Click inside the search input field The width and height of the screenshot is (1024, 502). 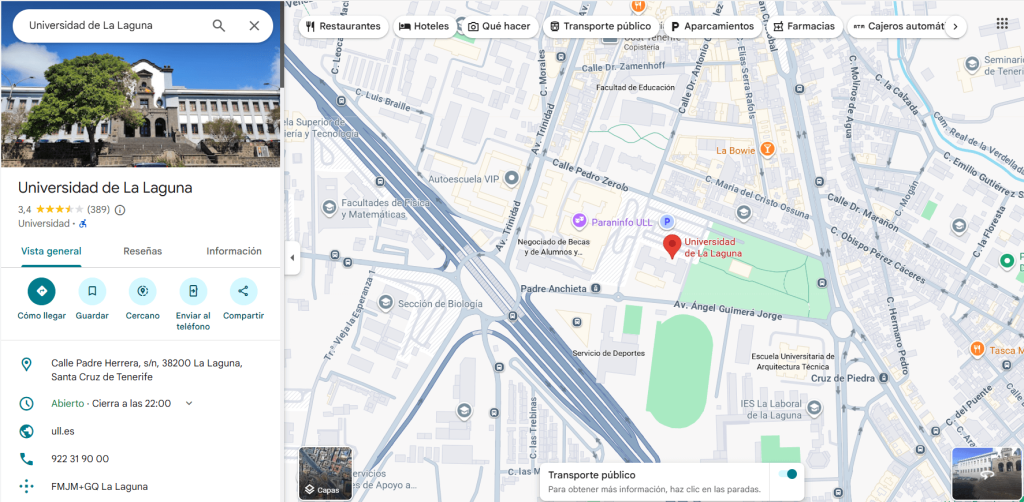114,25
